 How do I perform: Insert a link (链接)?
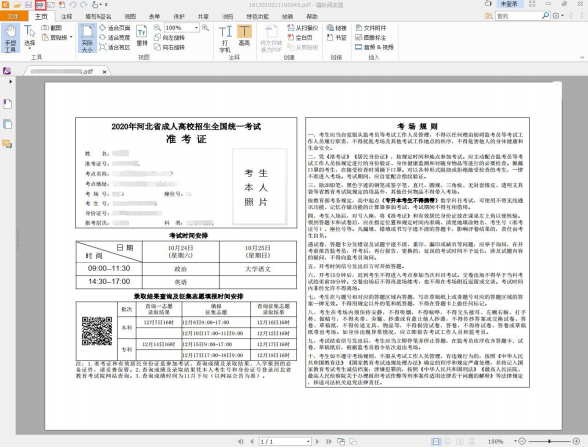click(336, 28)
